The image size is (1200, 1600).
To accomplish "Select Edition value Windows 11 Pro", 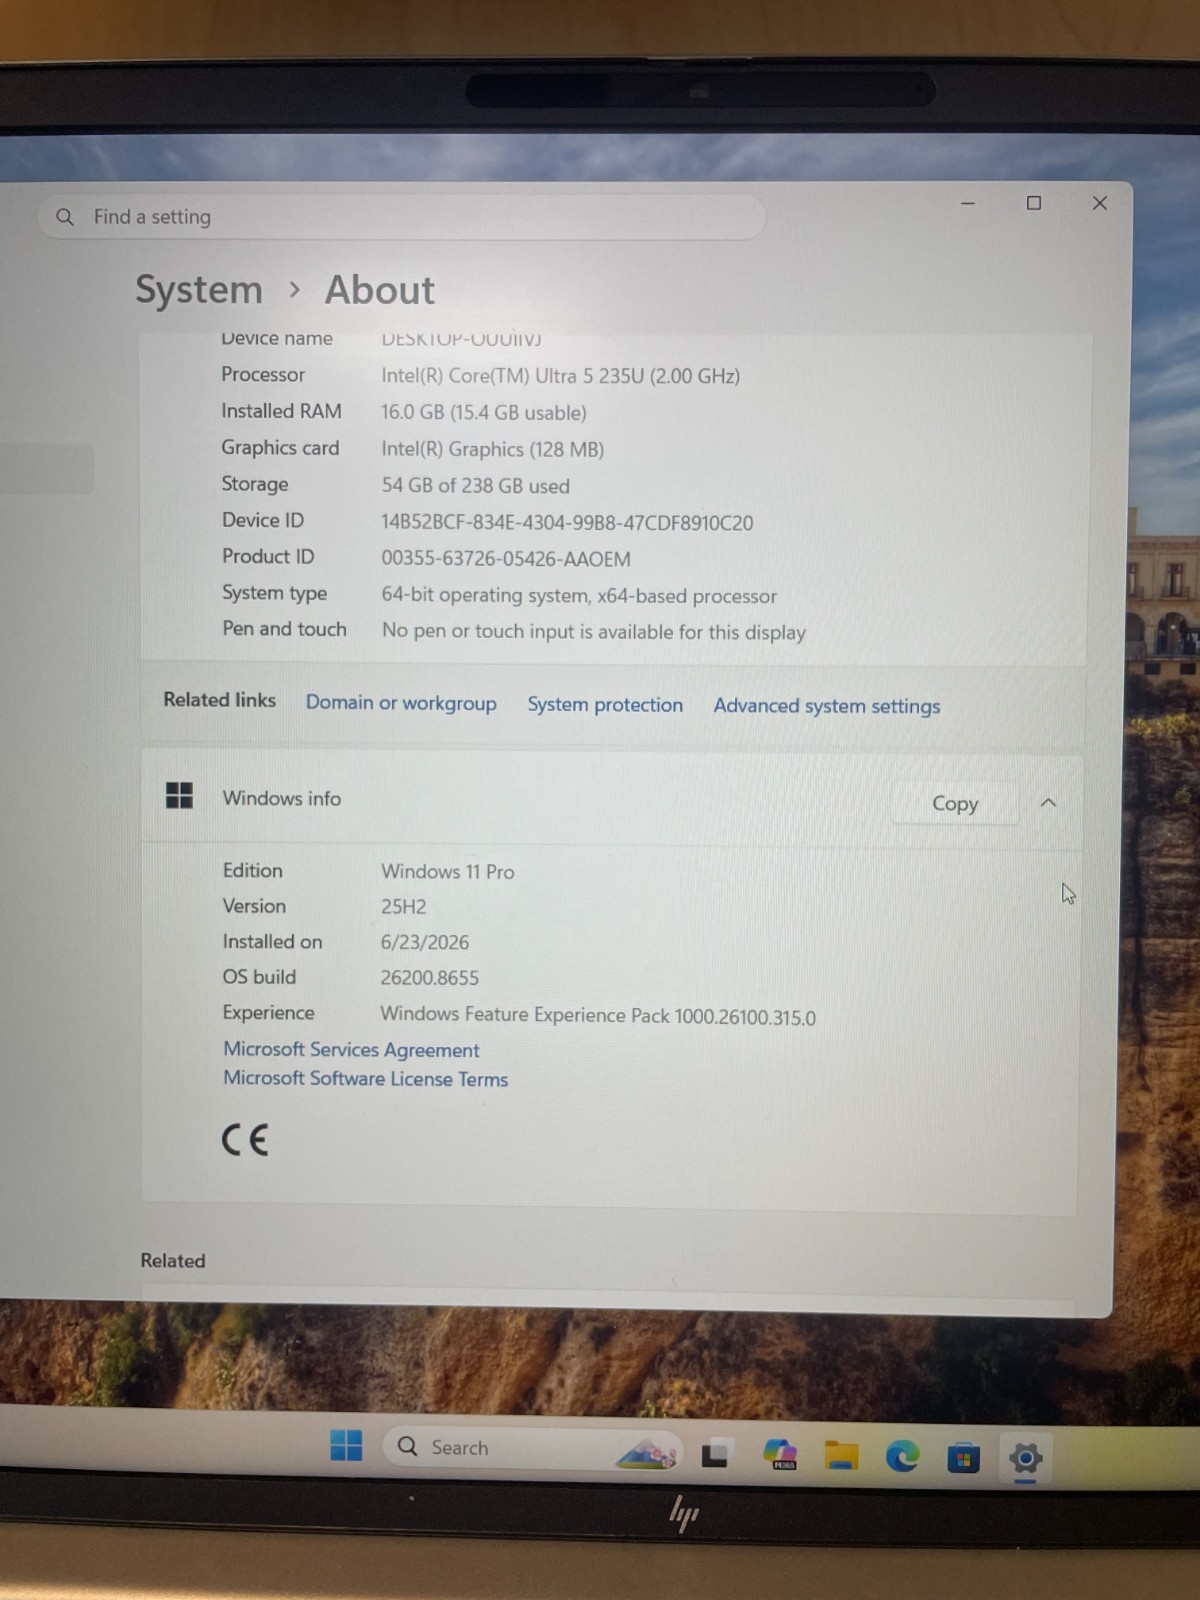I will click(448, 872).
